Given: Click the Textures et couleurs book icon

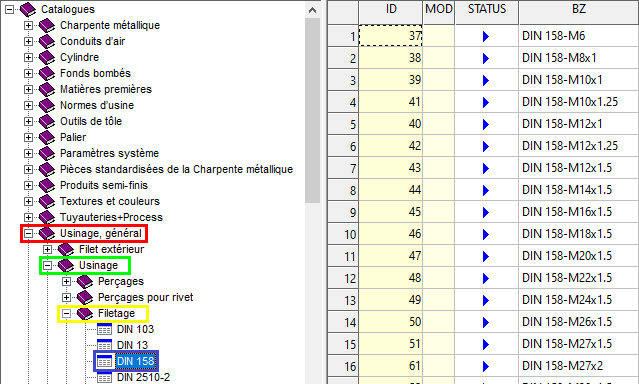Looking at the screenshot, I should [x=47, y=201].
